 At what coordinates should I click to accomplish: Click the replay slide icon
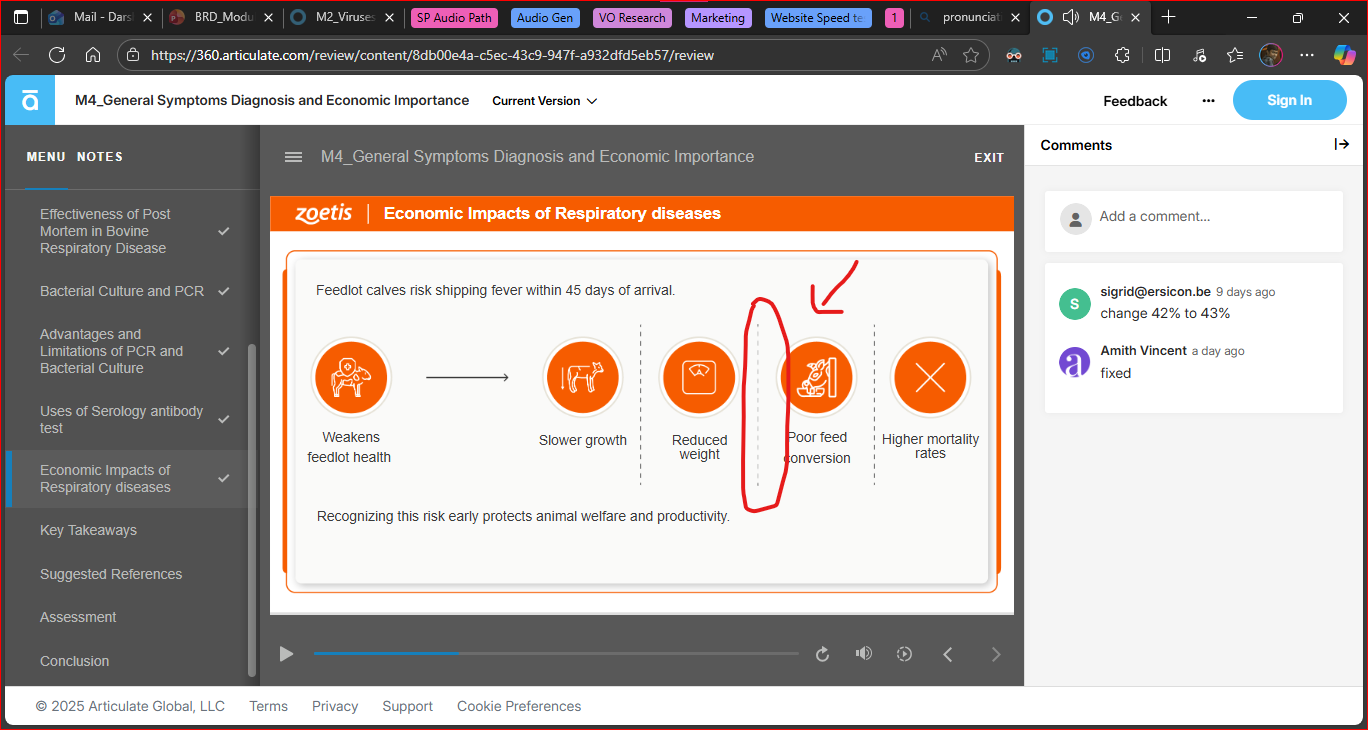[822, 654]
